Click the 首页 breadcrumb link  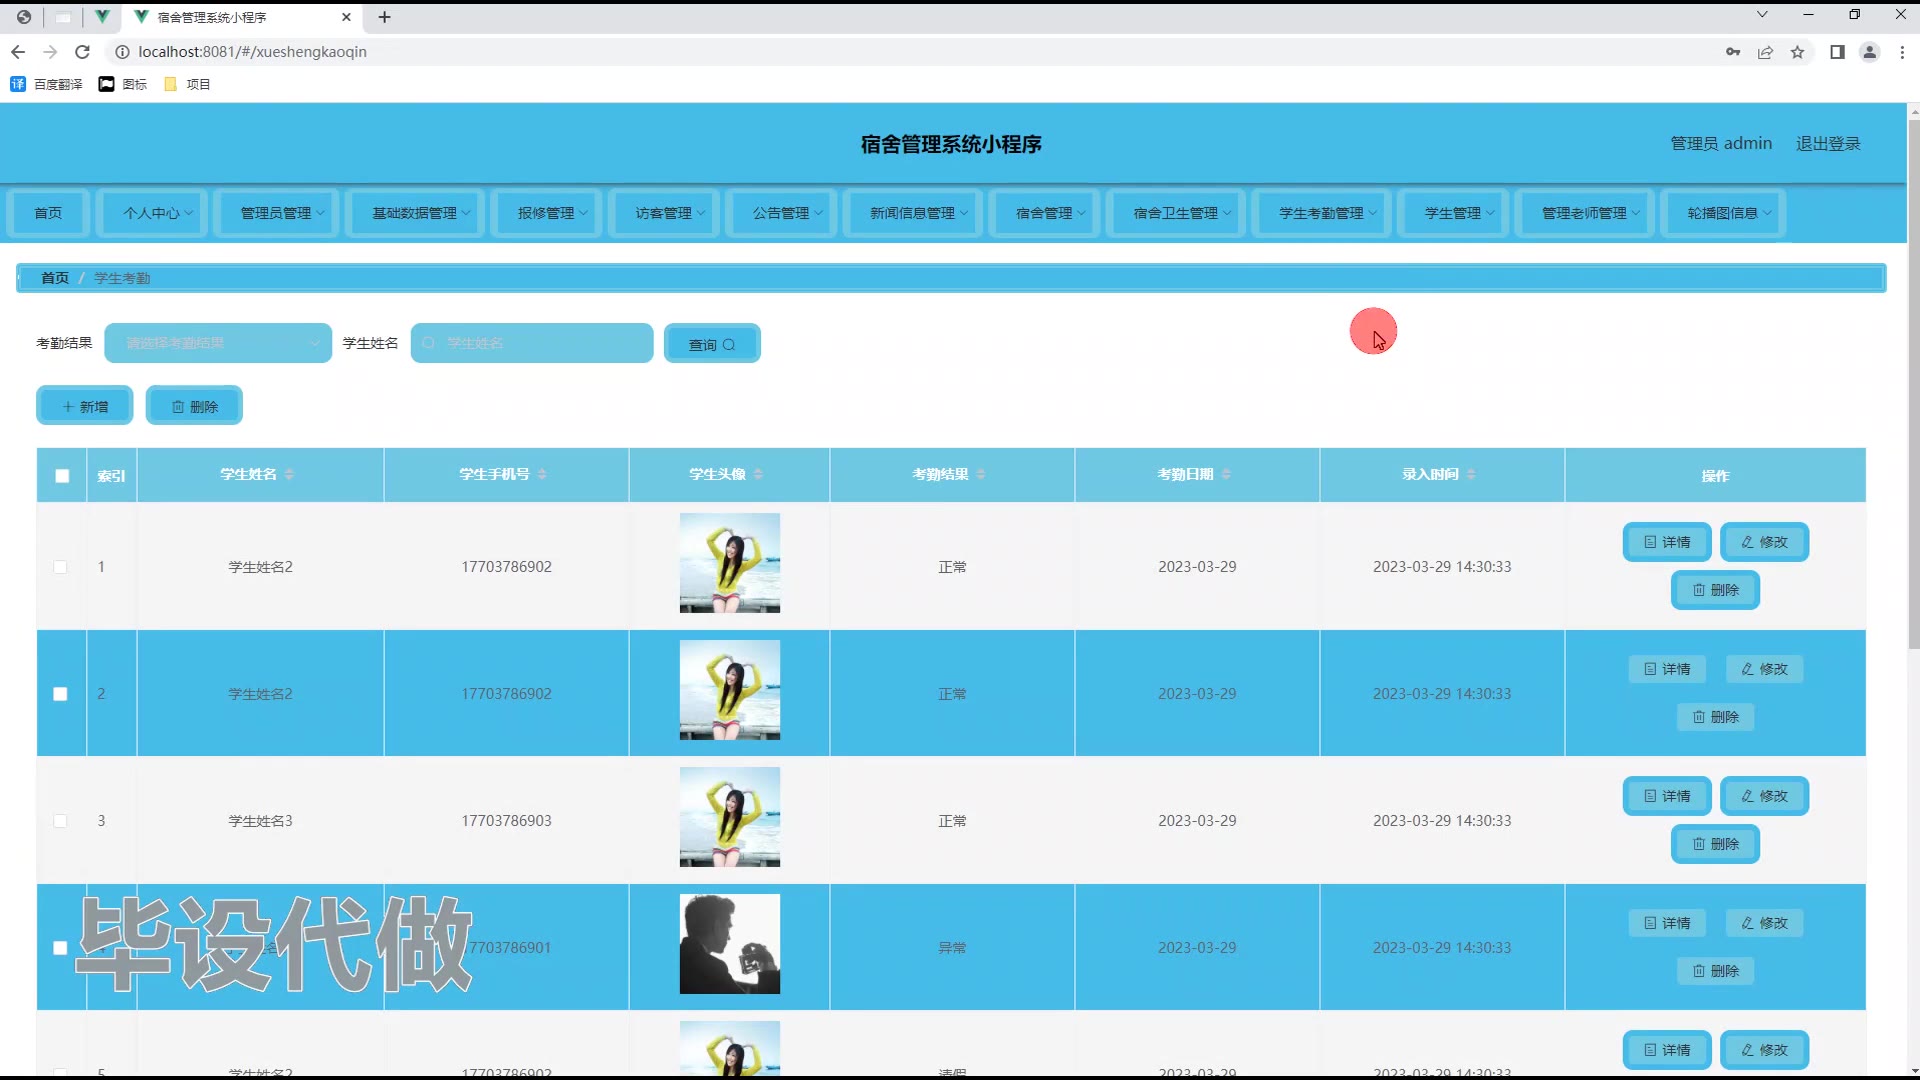pos(55,278)
